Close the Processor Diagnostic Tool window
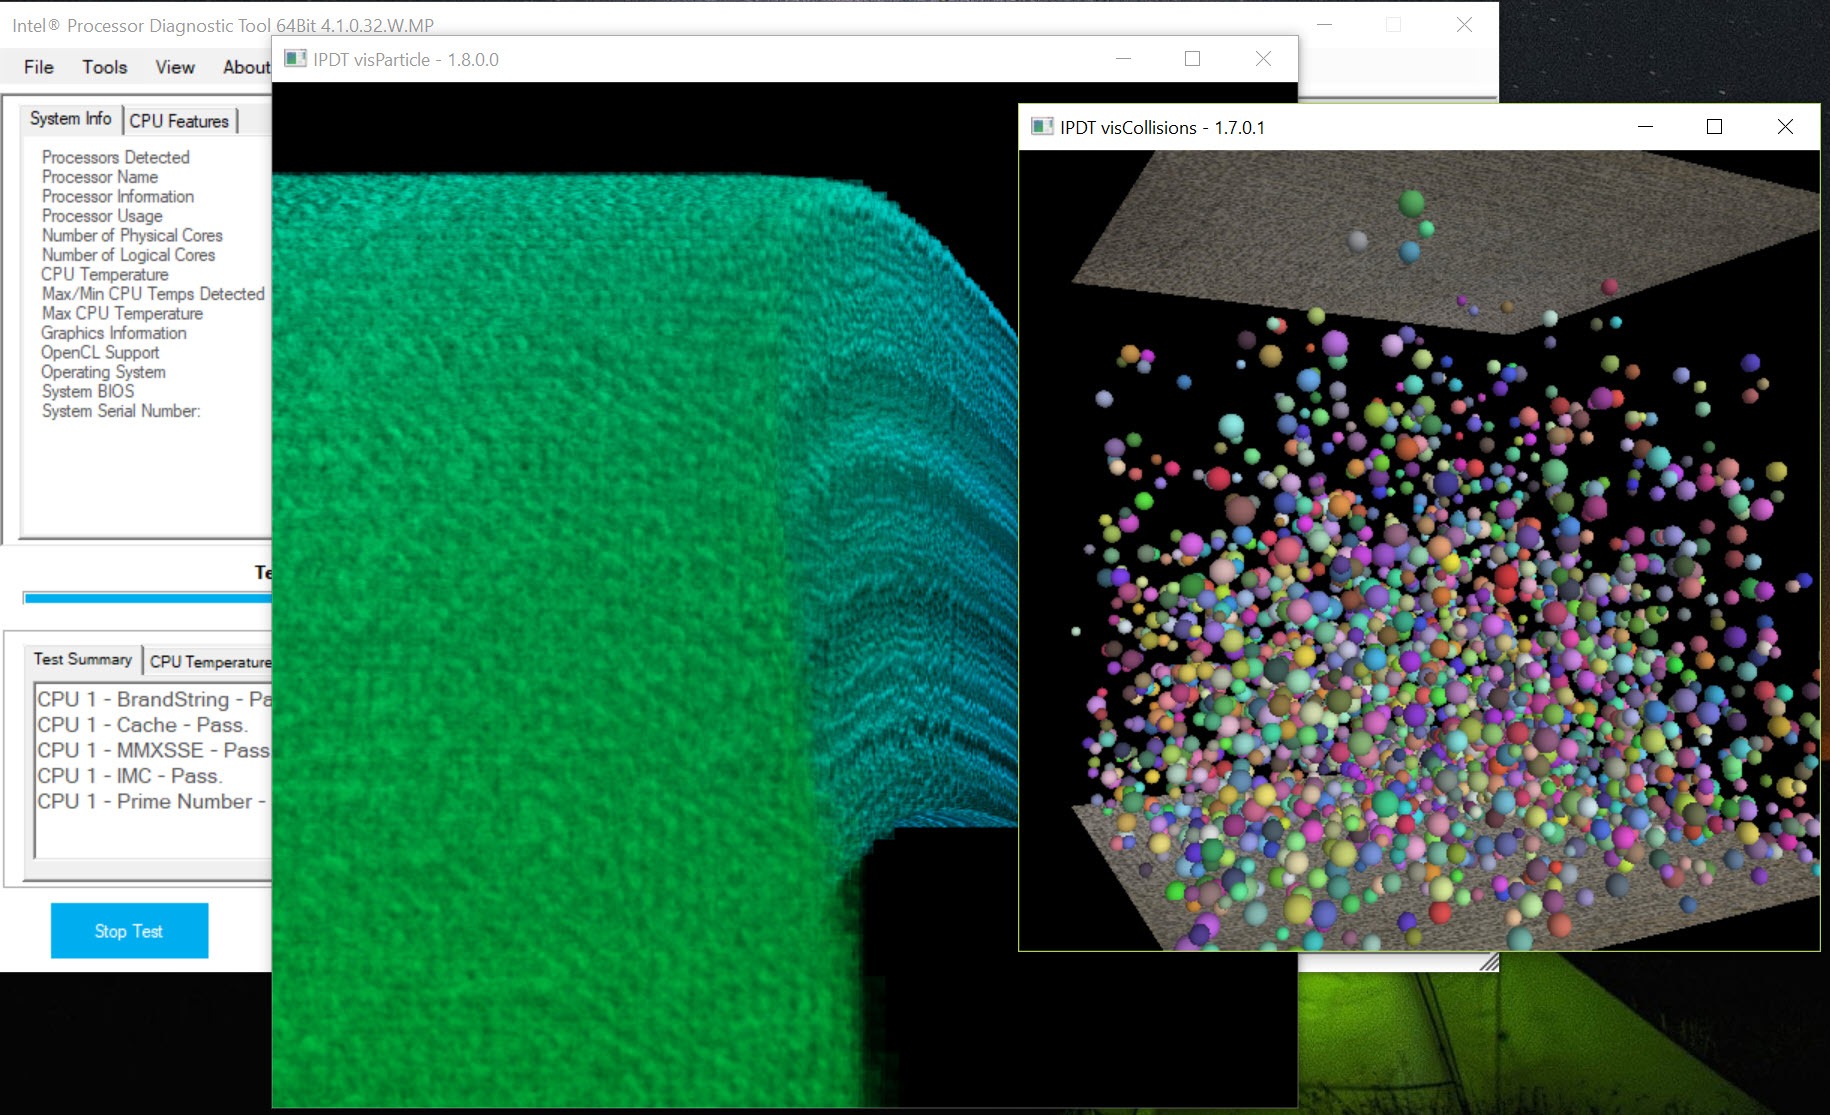The height and width of the screenshot is (1115, 1830). 1464,25
